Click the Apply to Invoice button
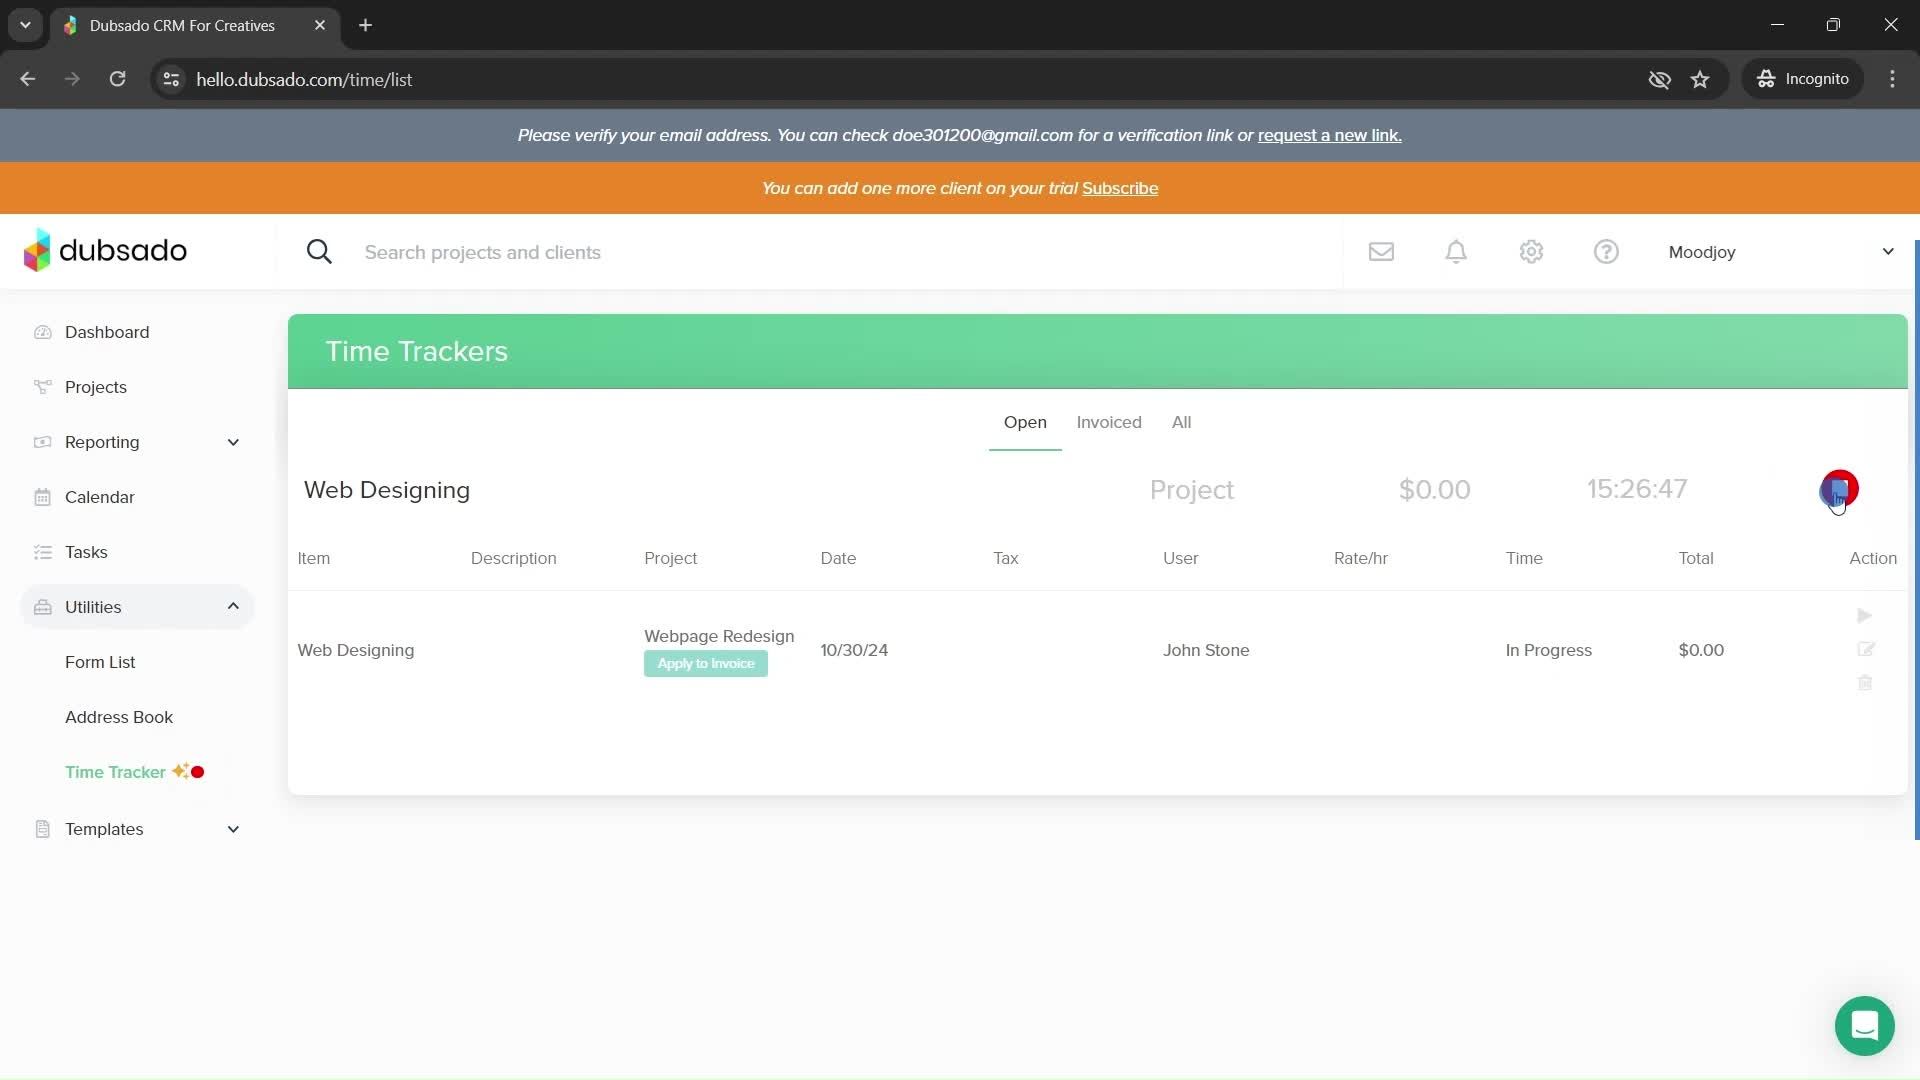 (x=706, y=664)
